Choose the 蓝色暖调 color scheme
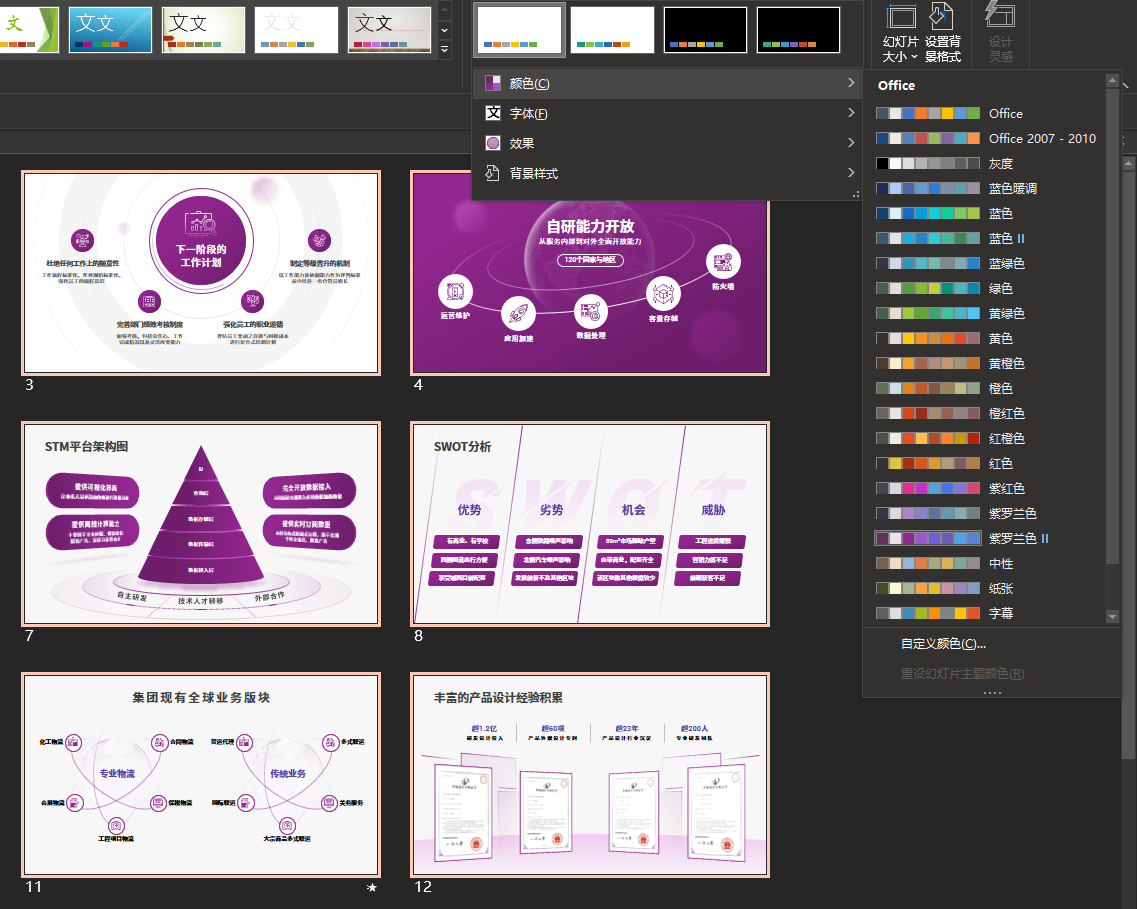 (985, 188)
